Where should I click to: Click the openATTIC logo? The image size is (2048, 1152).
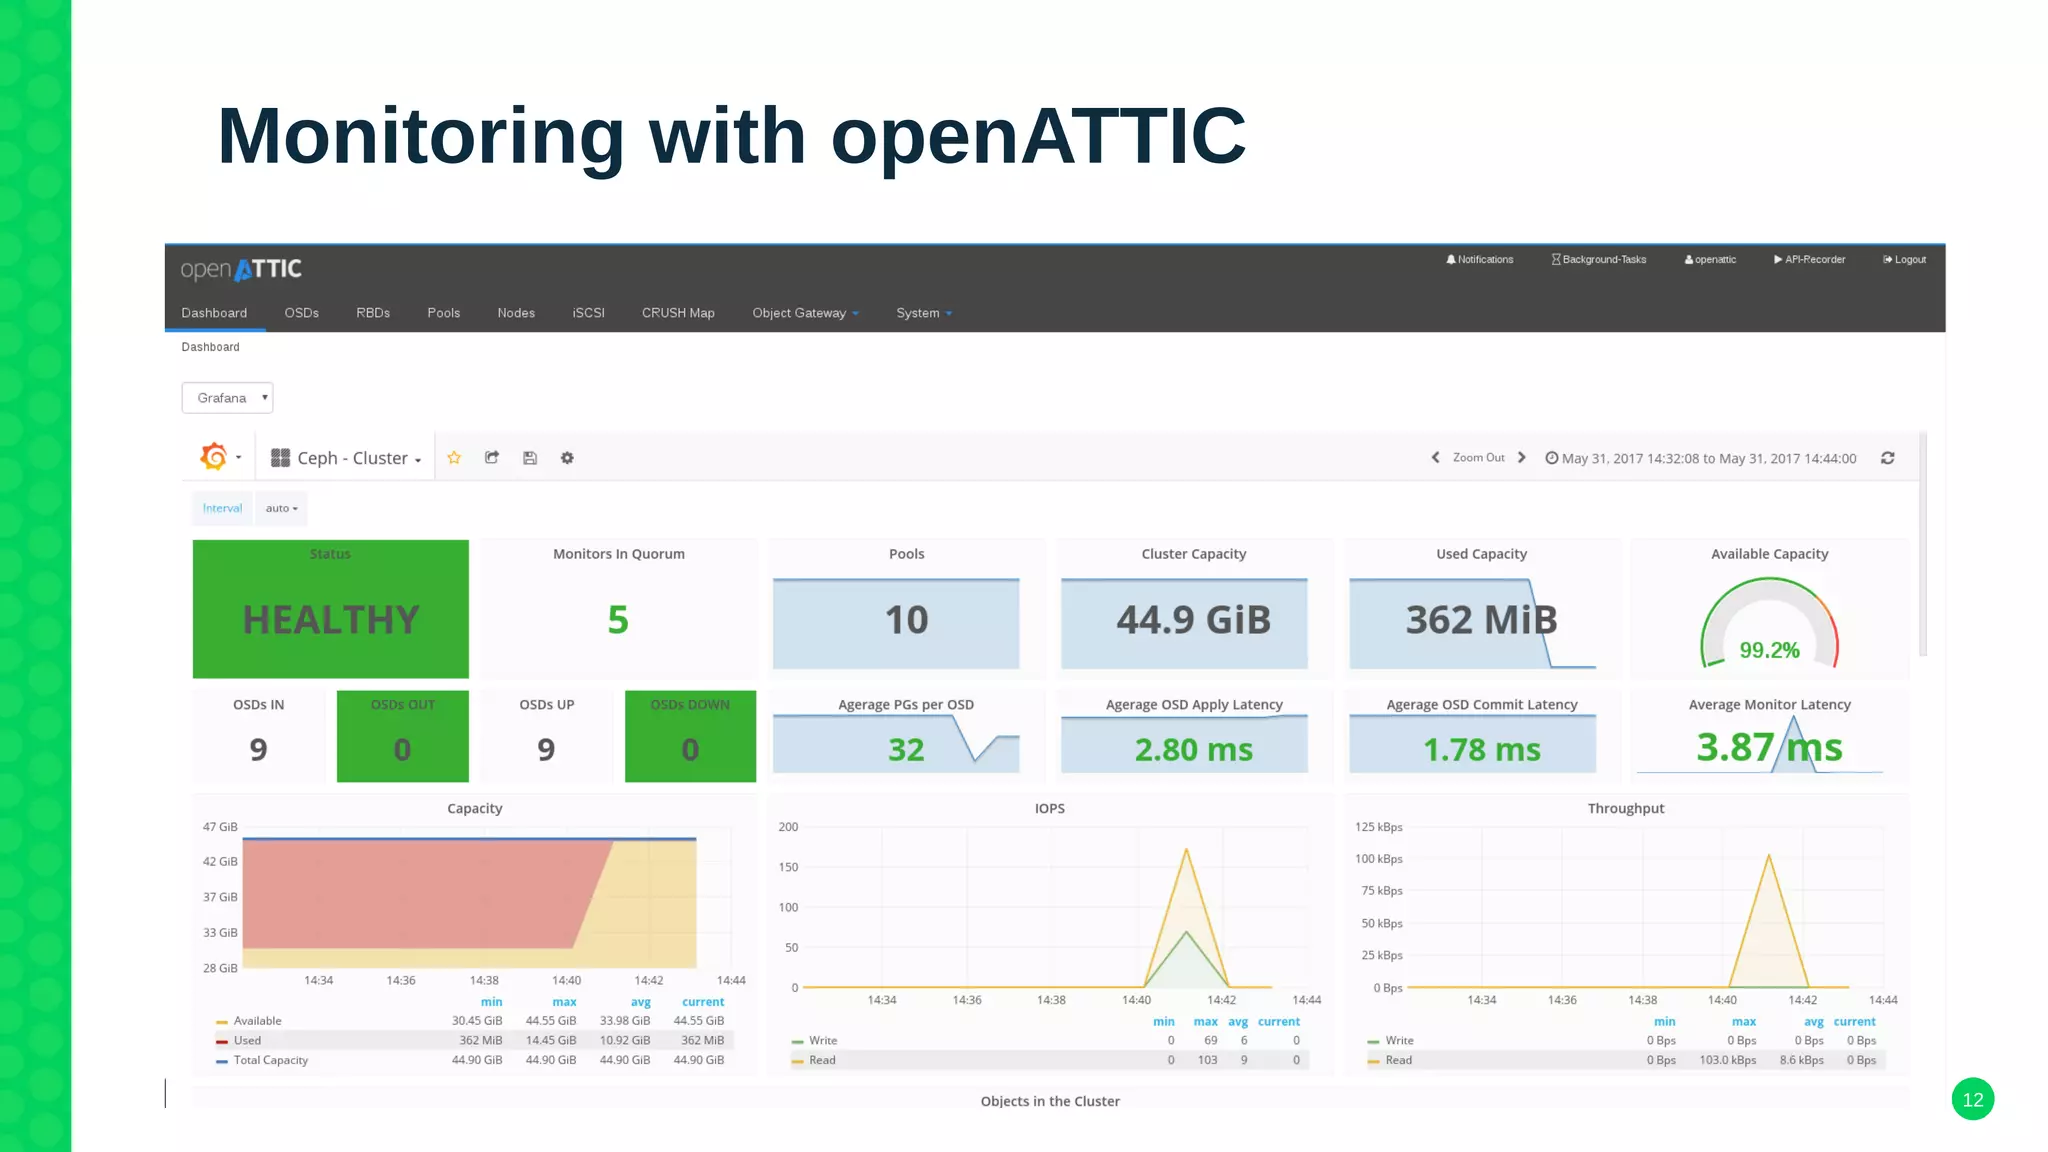pyautogui.click(x=241, y=269)
